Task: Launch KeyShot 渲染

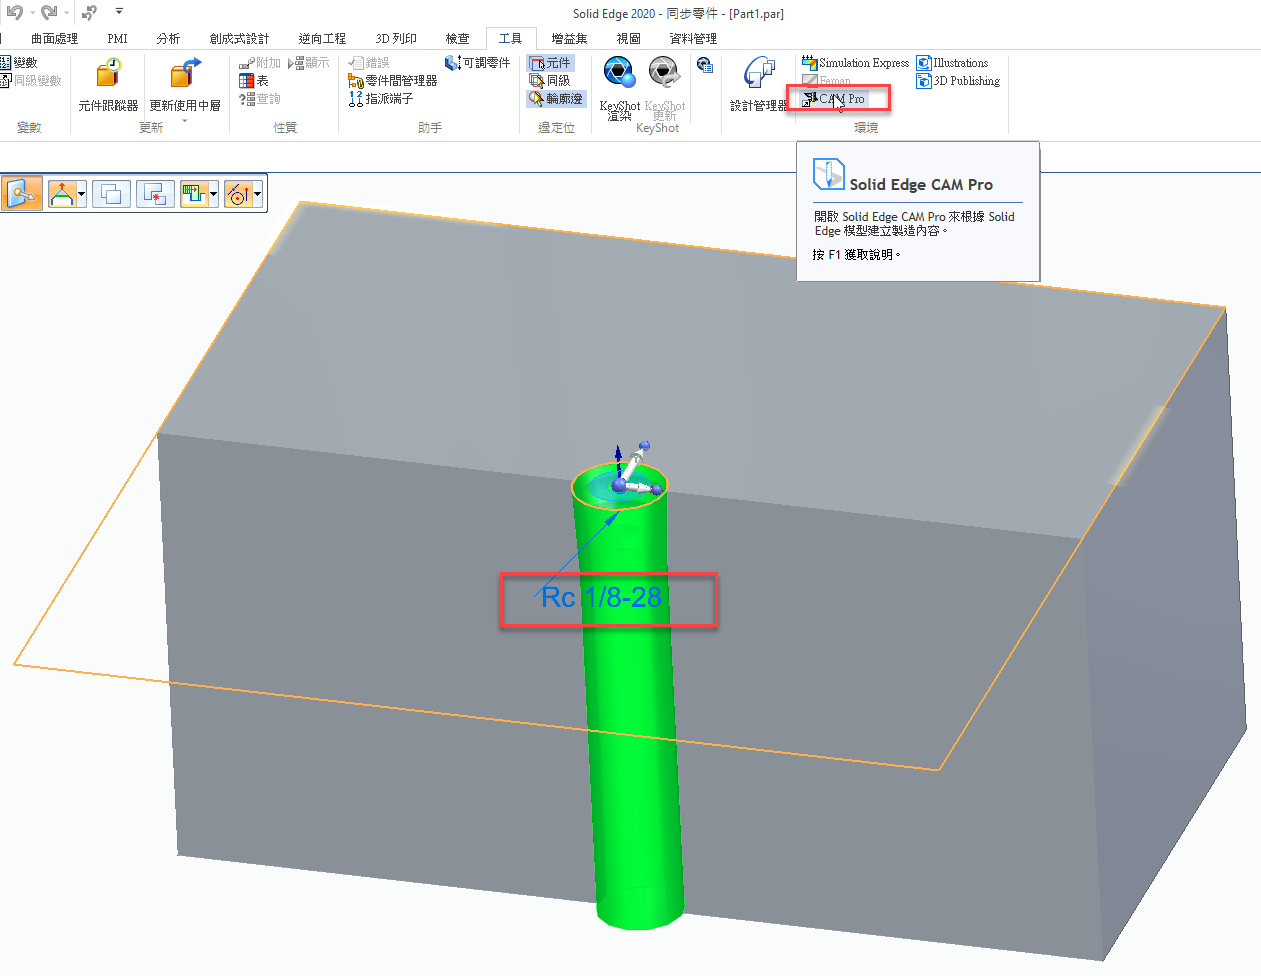Action: (x=619, y=87)
